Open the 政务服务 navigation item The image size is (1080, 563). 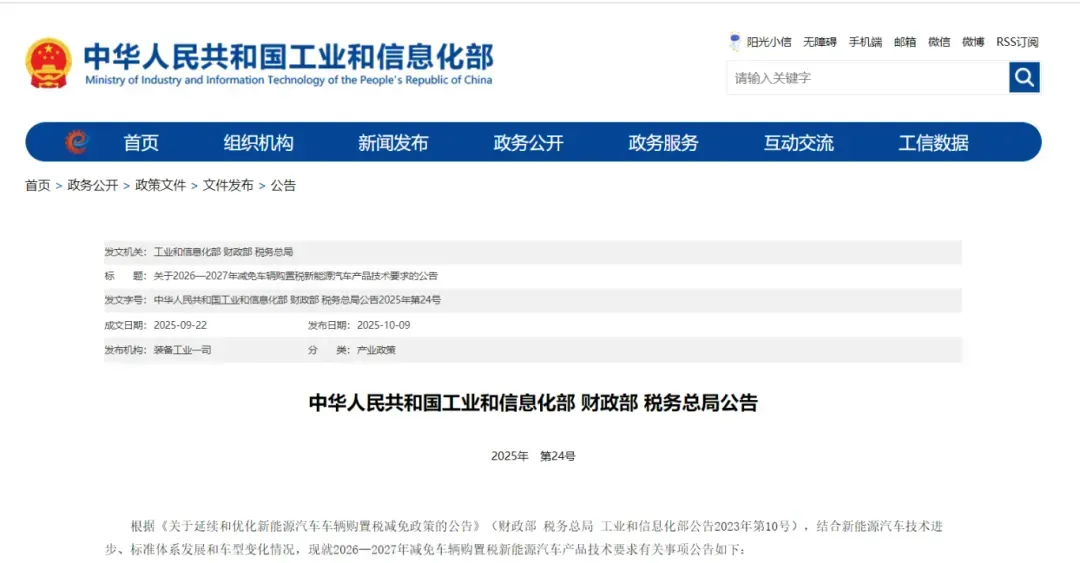click(663, 143)
